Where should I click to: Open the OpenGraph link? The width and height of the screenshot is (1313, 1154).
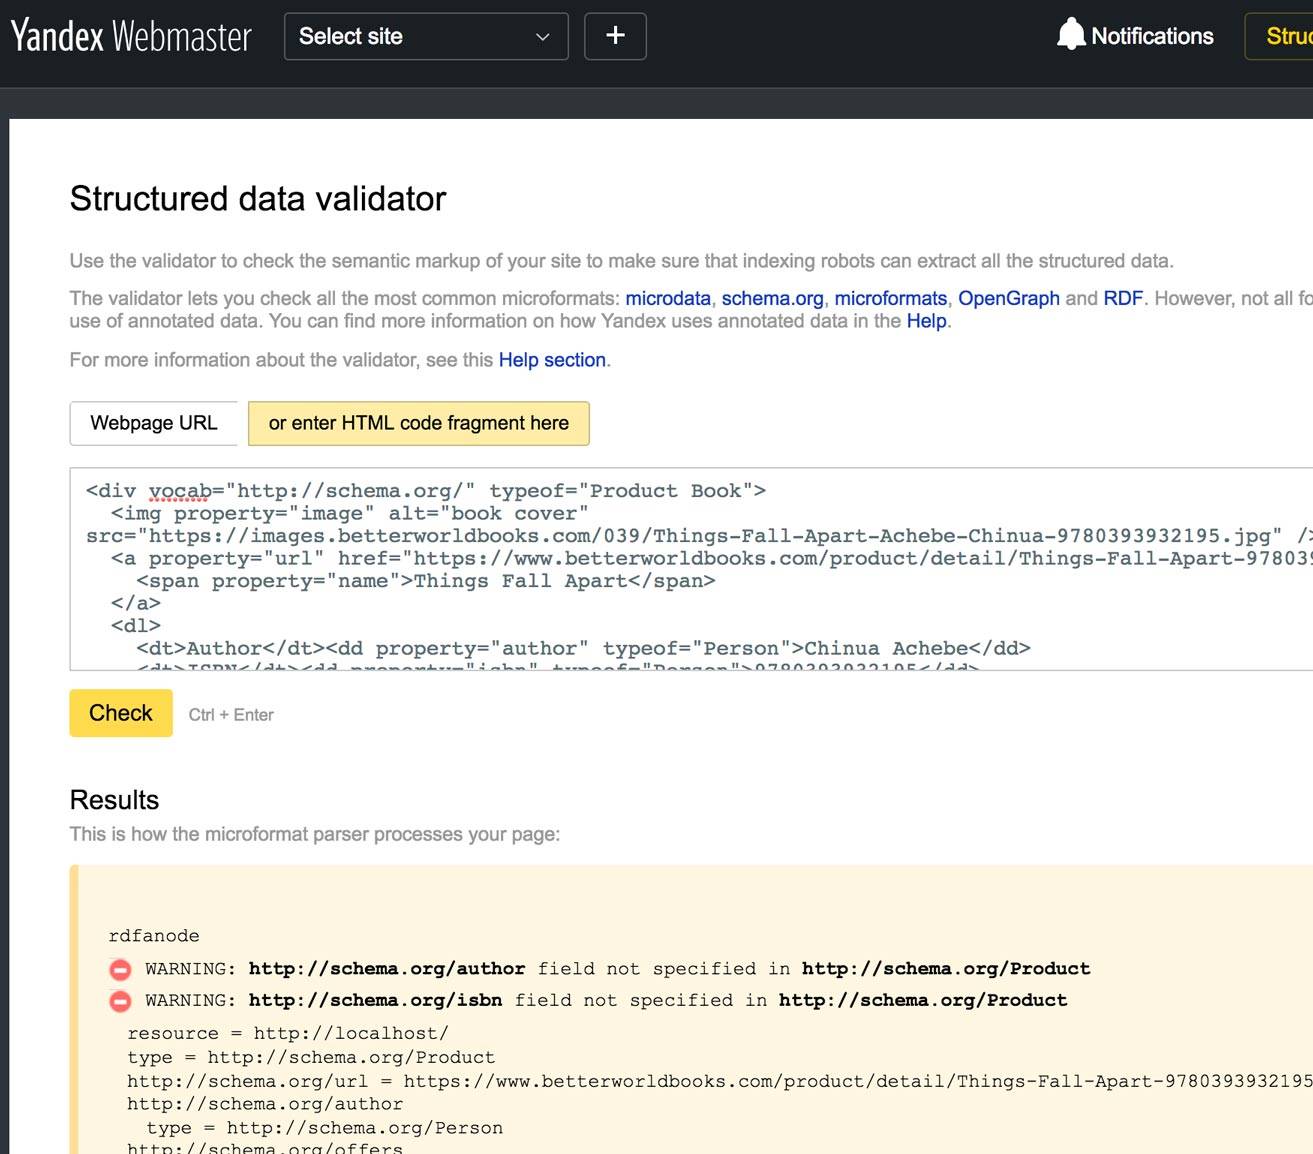coord(1009,298)
